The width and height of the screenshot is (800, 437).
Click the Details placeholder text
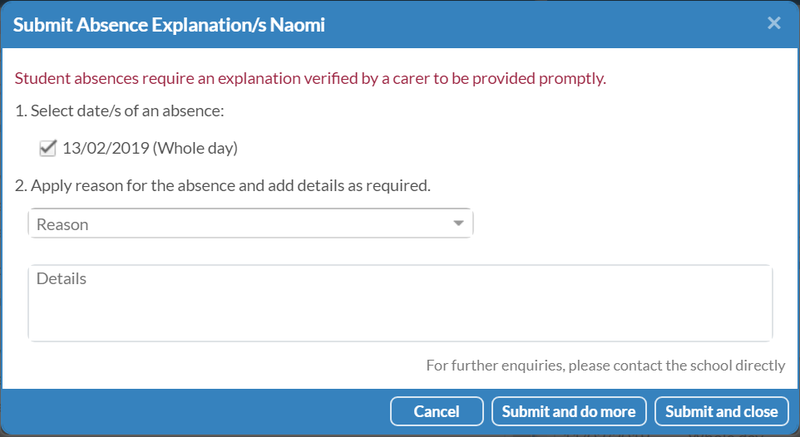[x=61, y=278]
